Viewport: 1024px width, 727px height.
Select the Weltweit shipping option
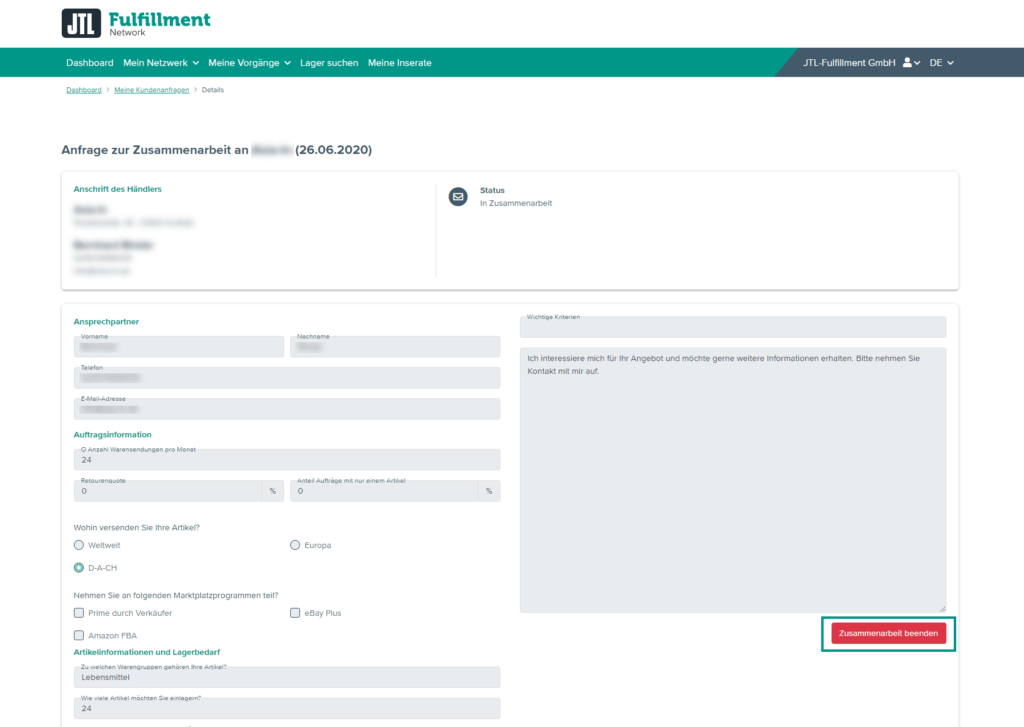point(79,545)
